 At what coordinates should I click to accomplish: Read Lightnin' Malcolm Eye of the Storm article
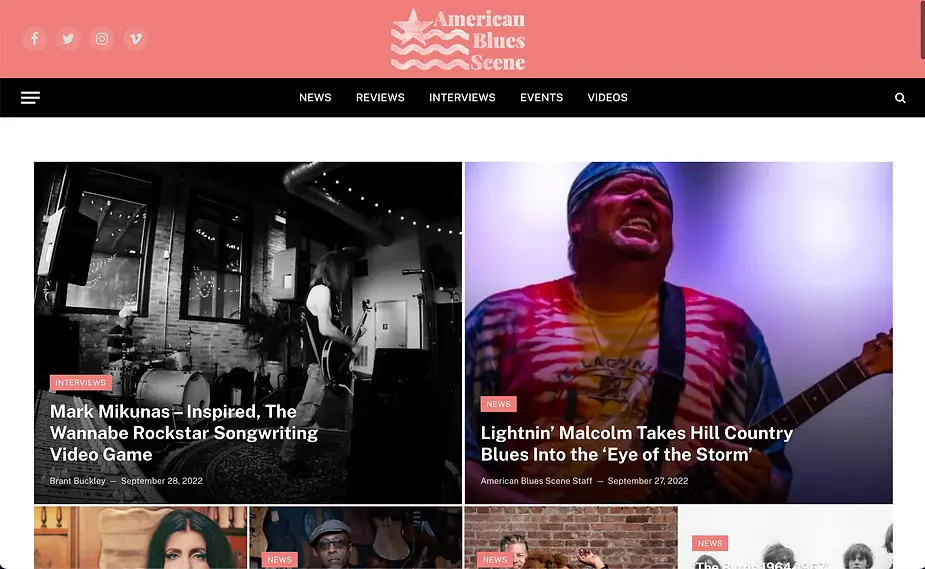(637, 443)
